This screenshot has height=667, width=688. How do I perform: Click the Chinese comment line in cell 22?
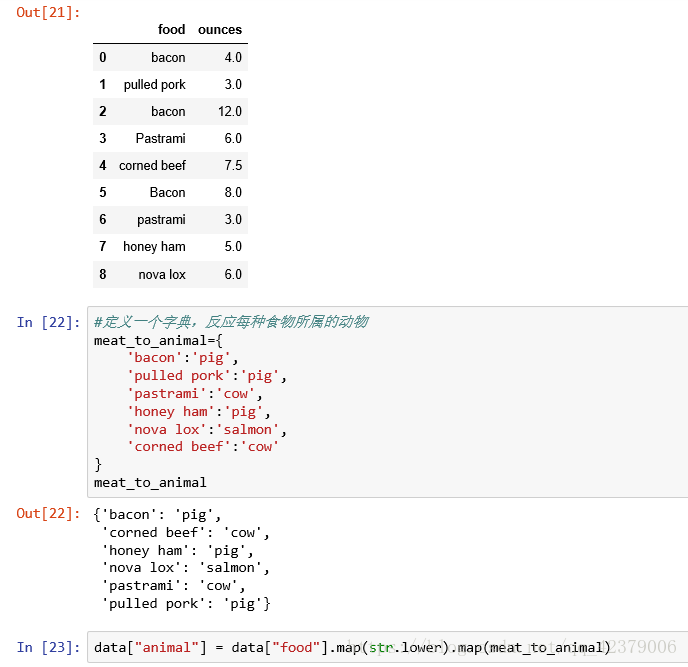tap(231, 322)
